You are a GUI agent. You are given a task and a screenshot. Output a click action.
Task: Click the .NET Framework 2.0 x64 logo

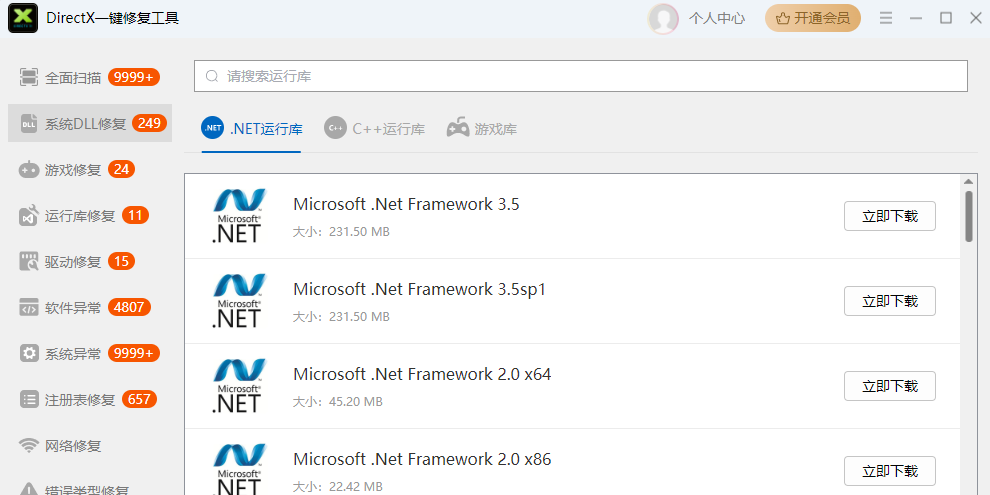click(238, 386)
